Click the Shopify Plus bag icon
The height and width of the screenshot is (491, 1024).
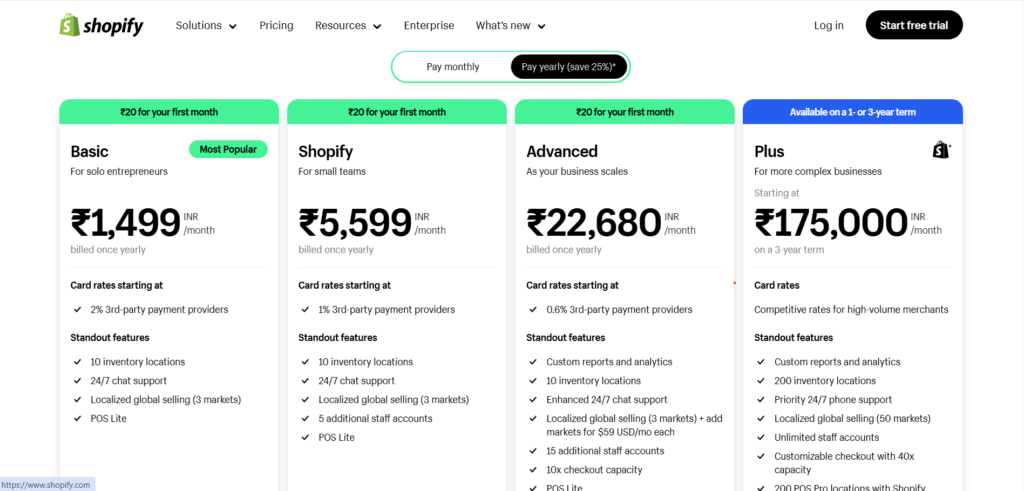click(941, 151)
